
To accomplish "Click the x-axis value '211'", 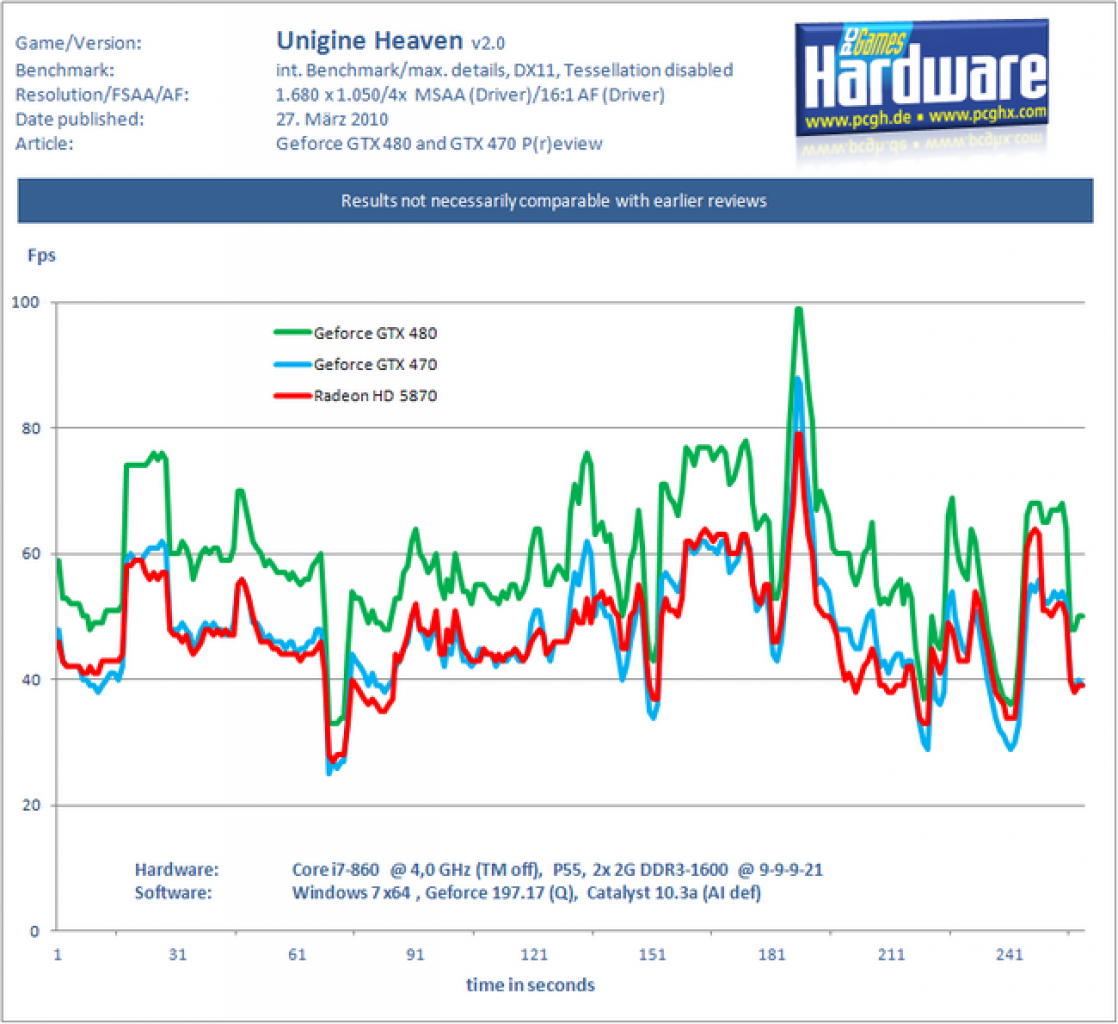I will [x=891, y=954].
